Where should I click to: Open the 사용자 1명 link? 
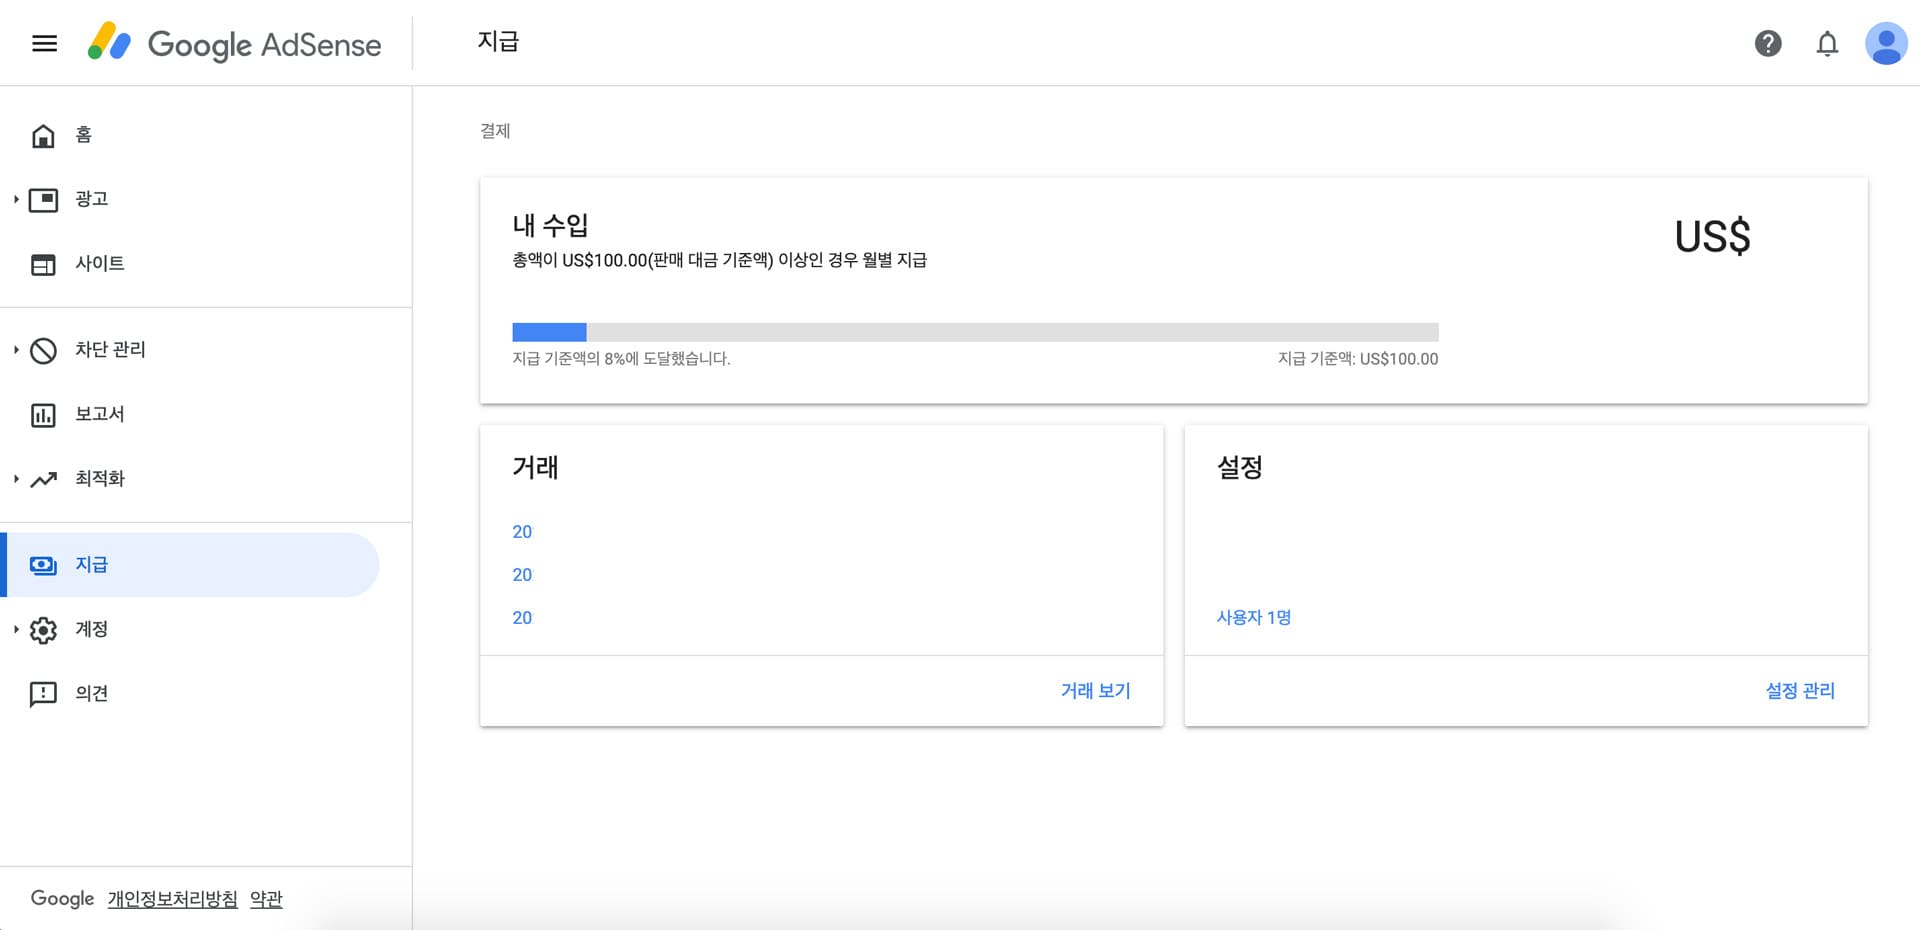tap(1254, 617)
